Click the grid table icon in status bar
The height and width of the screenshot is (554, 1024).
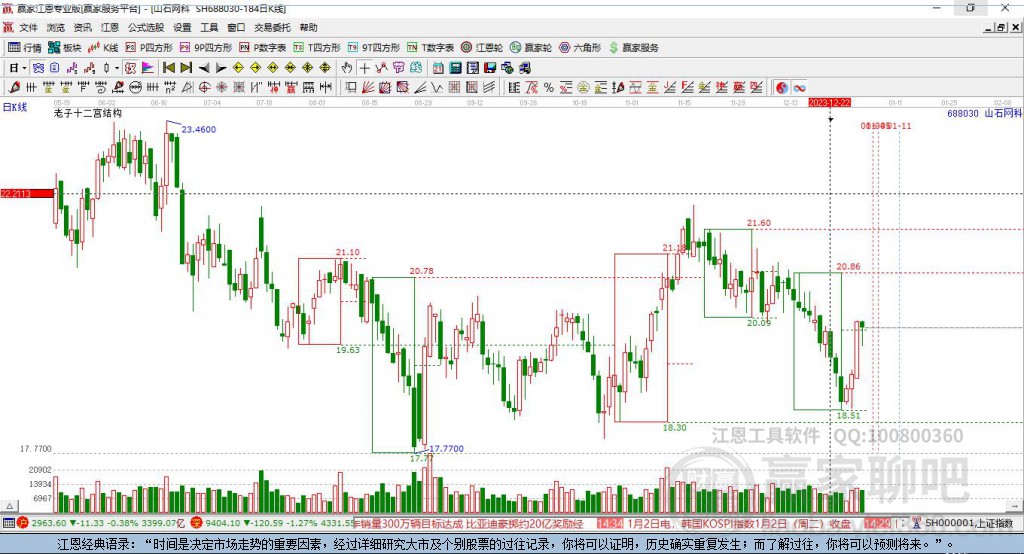(8, 523)
